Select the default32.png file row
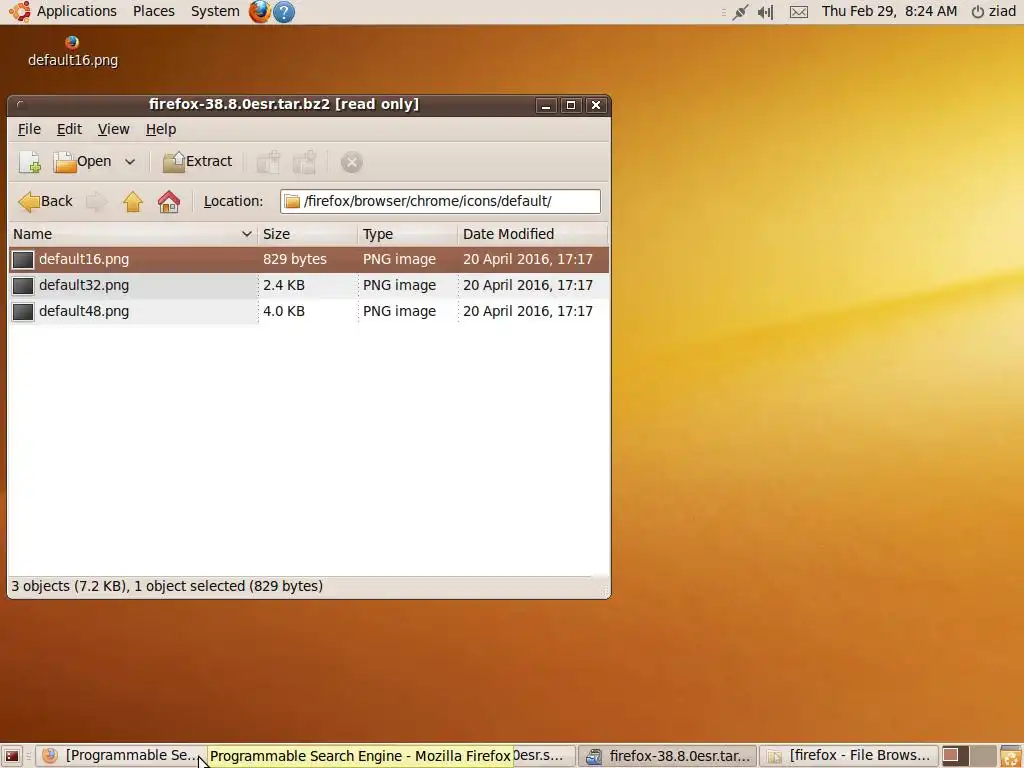The width and height of the screenshot is (1024, 768). coord(309,285)
